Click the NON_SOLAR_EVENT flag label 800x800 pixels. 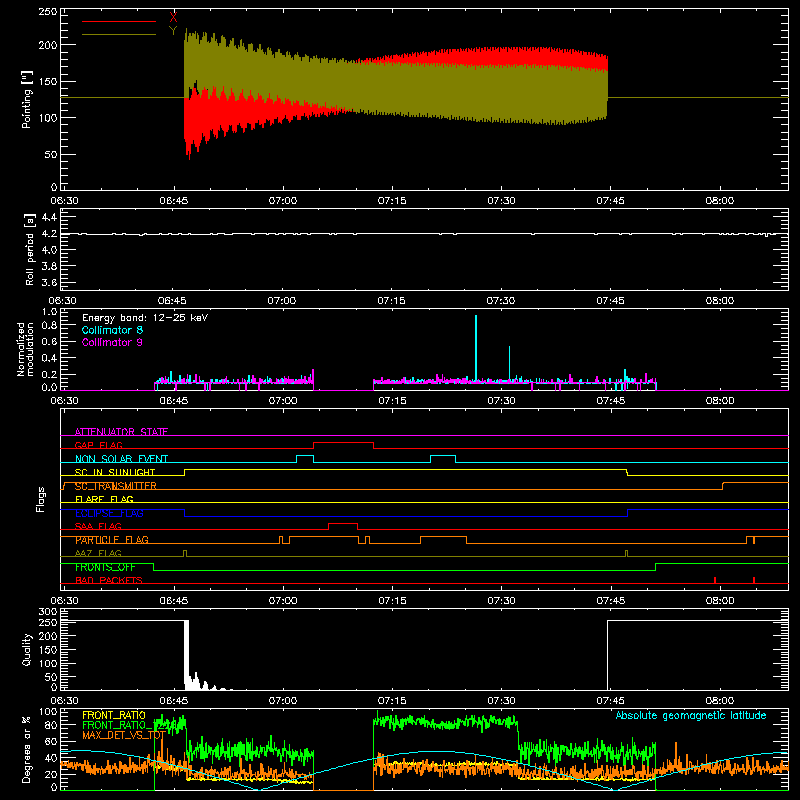(x=121, y=459)
